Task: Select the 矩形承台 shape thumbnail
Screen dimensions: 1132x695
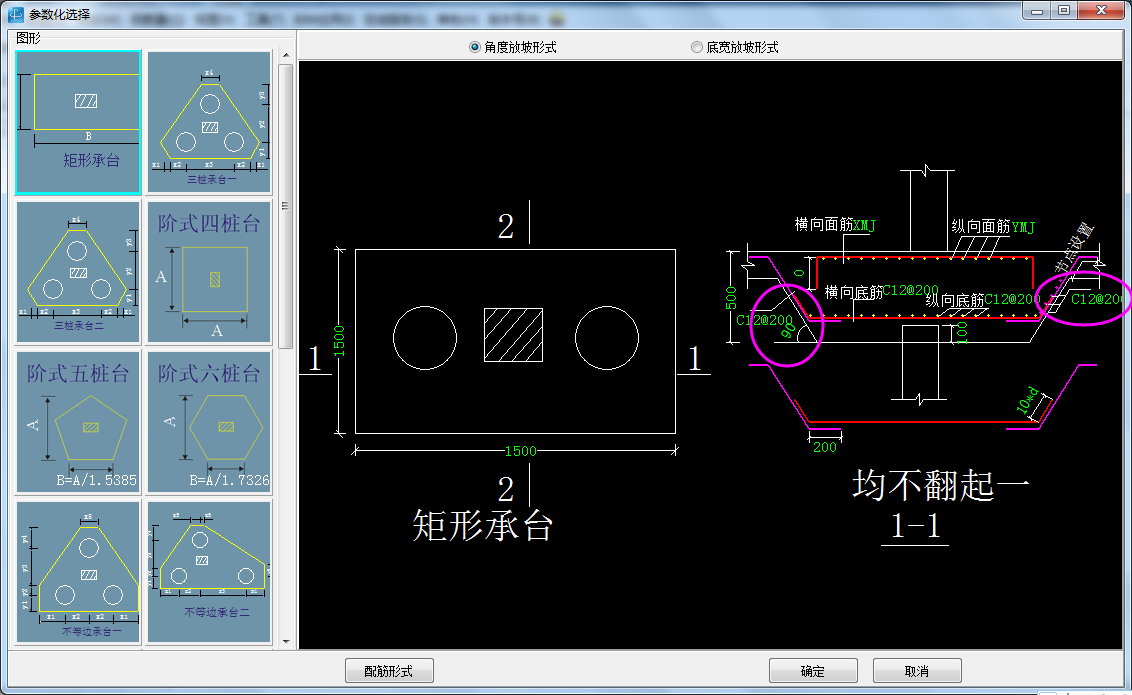Action: point(78,122)
